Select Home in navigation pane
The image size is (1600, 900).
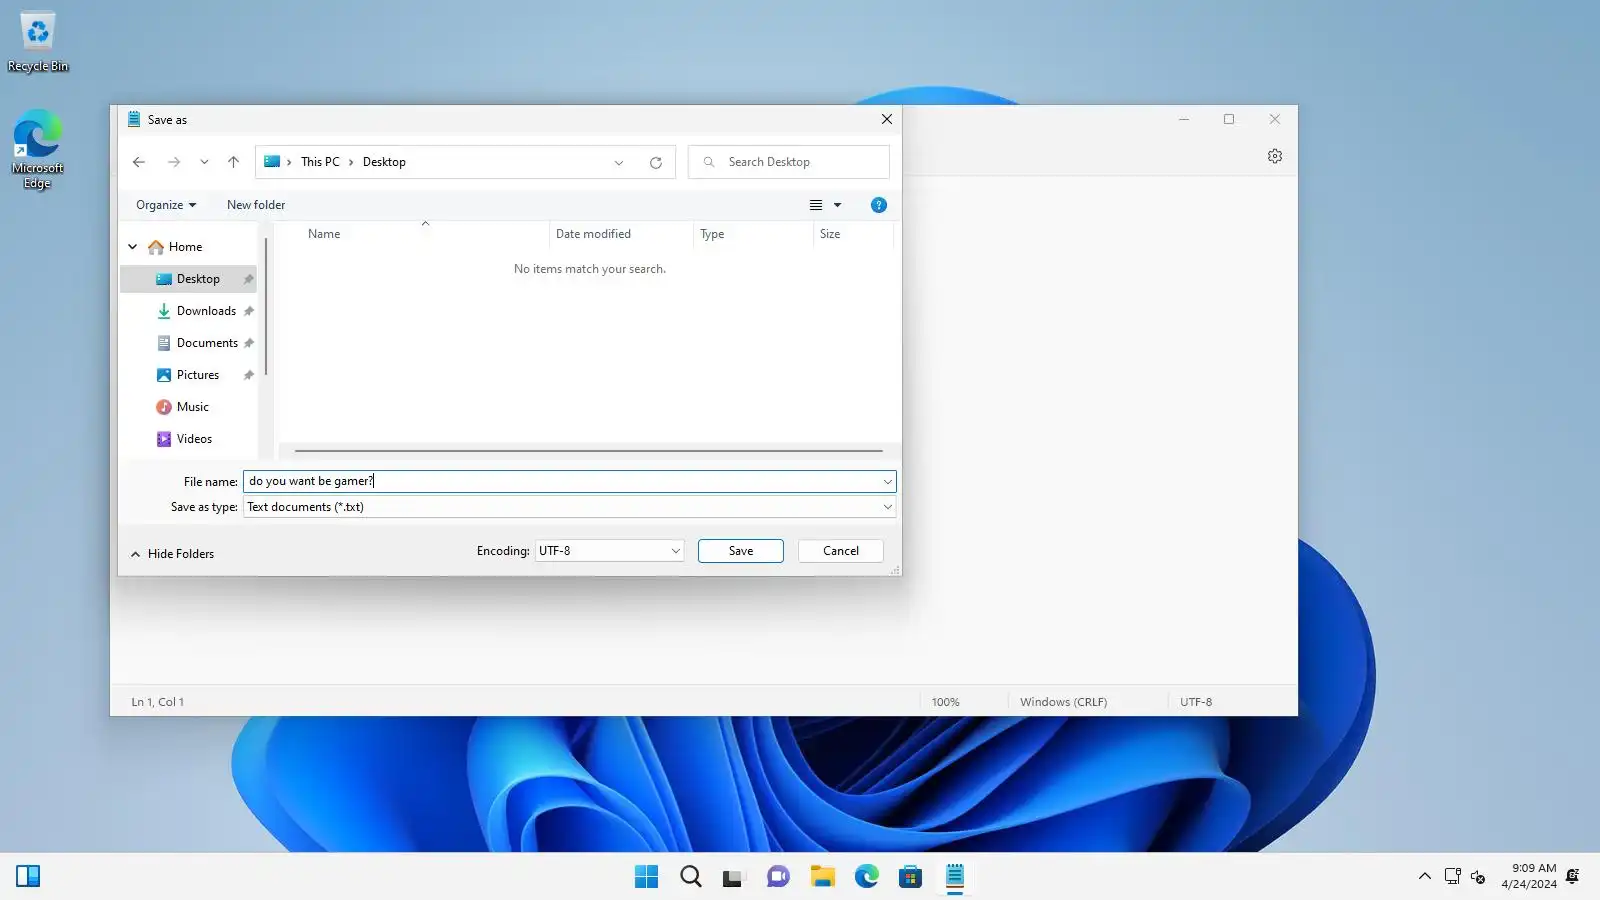(x=176, y=247)
